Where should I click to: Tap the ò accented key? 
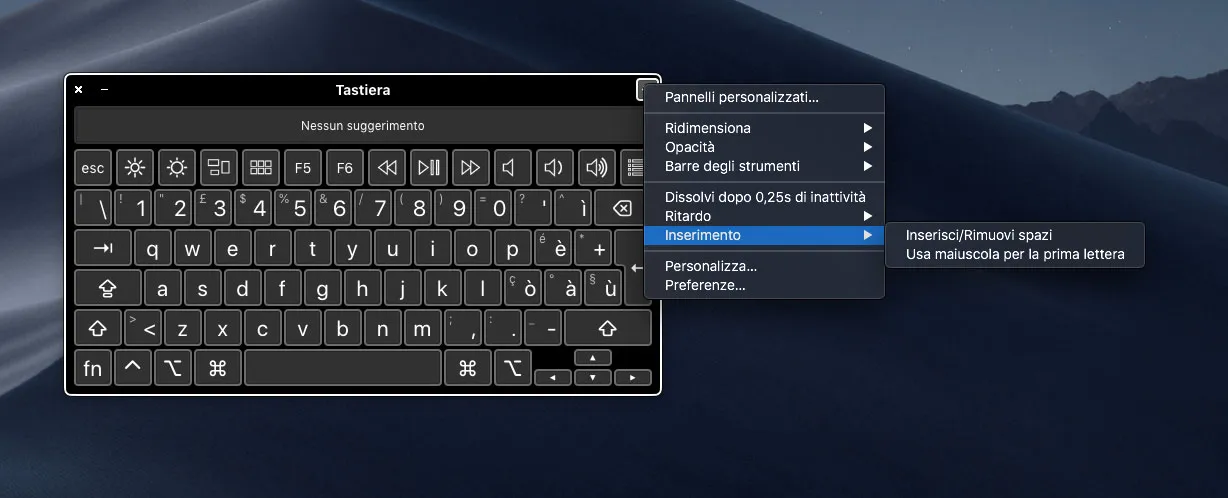point(523,288)
